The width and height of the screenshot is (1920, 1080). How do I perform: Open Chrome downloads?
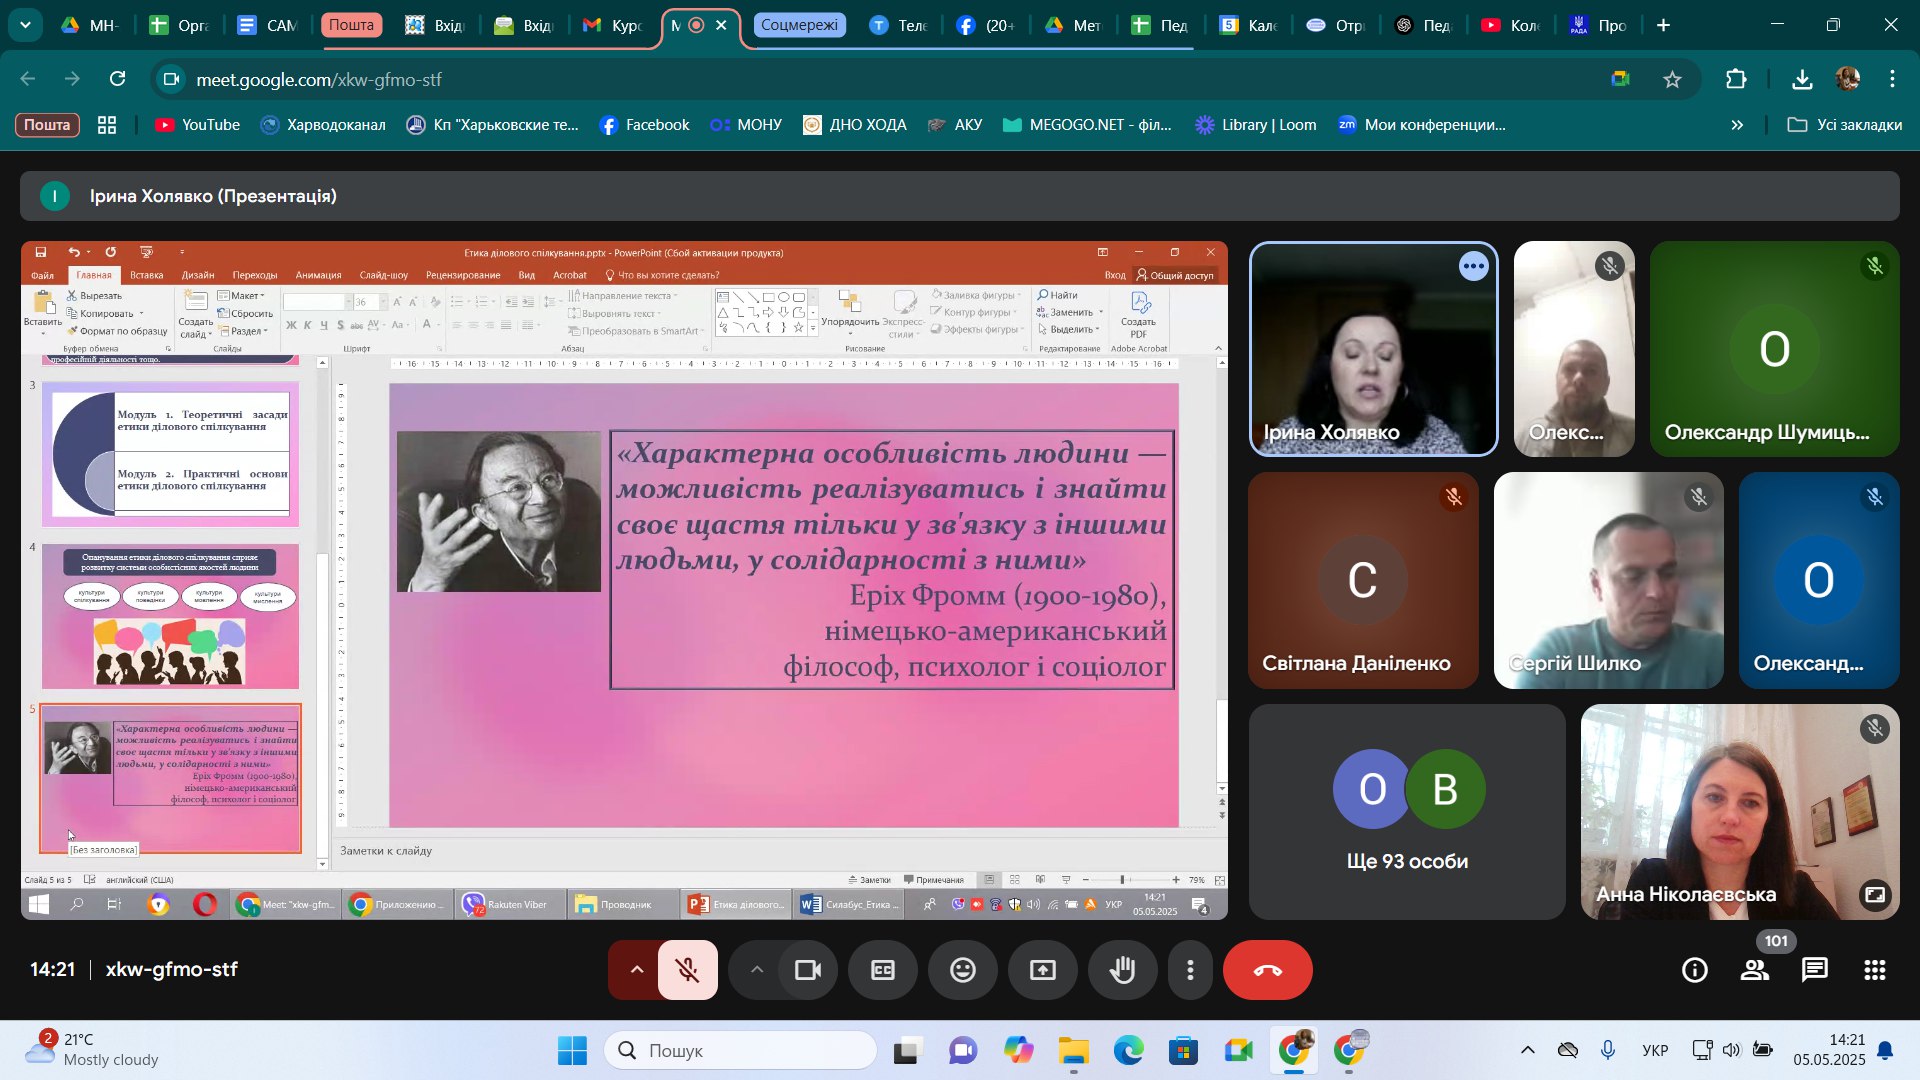pyautogui.click(x=1802, y=79)
